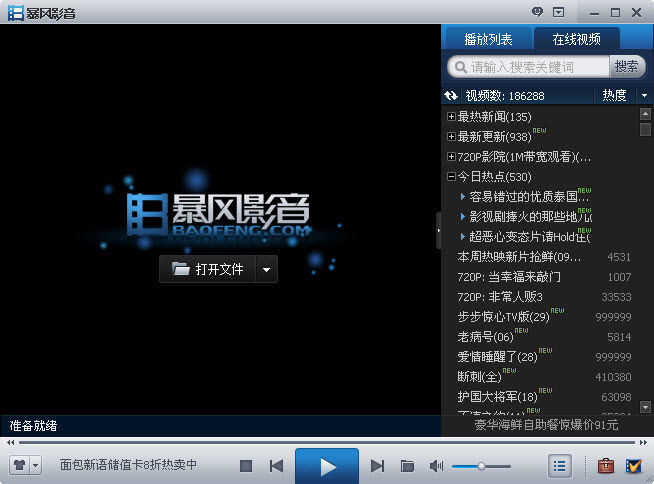Expand the 最新更新(938) category
654x484 pixels.
click(x=451, y=136)
